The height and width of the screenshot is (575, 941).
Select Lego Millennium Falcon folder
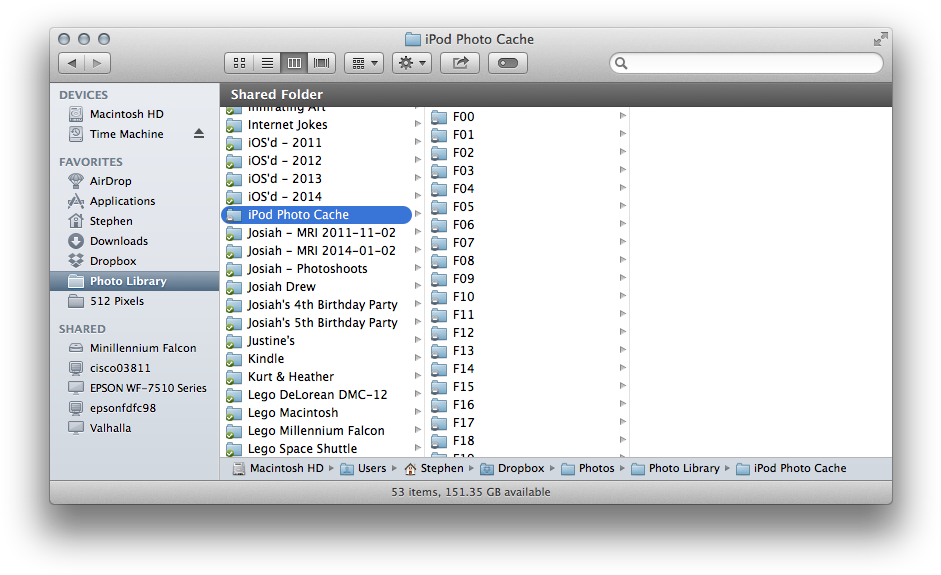316,431
